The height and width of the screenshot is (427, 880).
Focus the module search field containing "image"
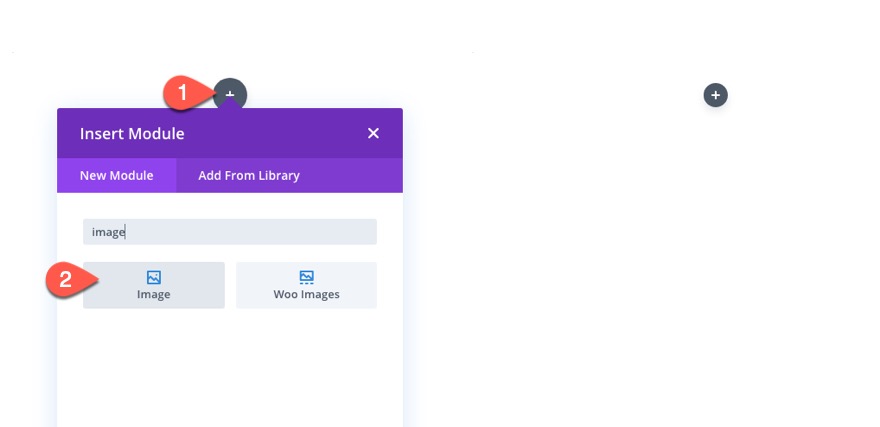(230, 232)
